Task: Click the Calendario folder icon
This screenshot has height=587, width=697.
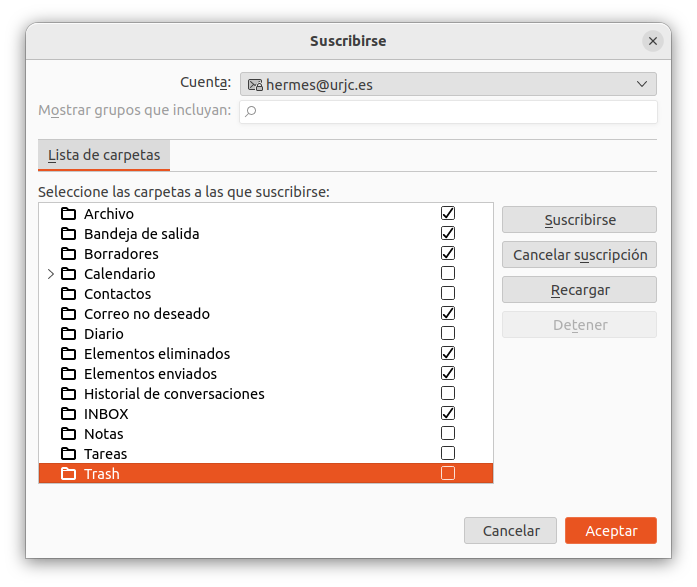Action: click(x=68, y=274)
